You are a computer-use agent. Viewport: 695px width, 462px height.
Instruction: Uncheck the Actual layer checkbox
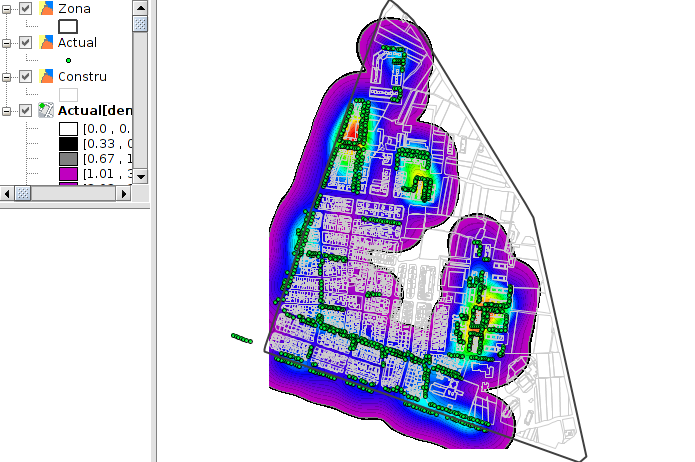[x=26, y=43]
